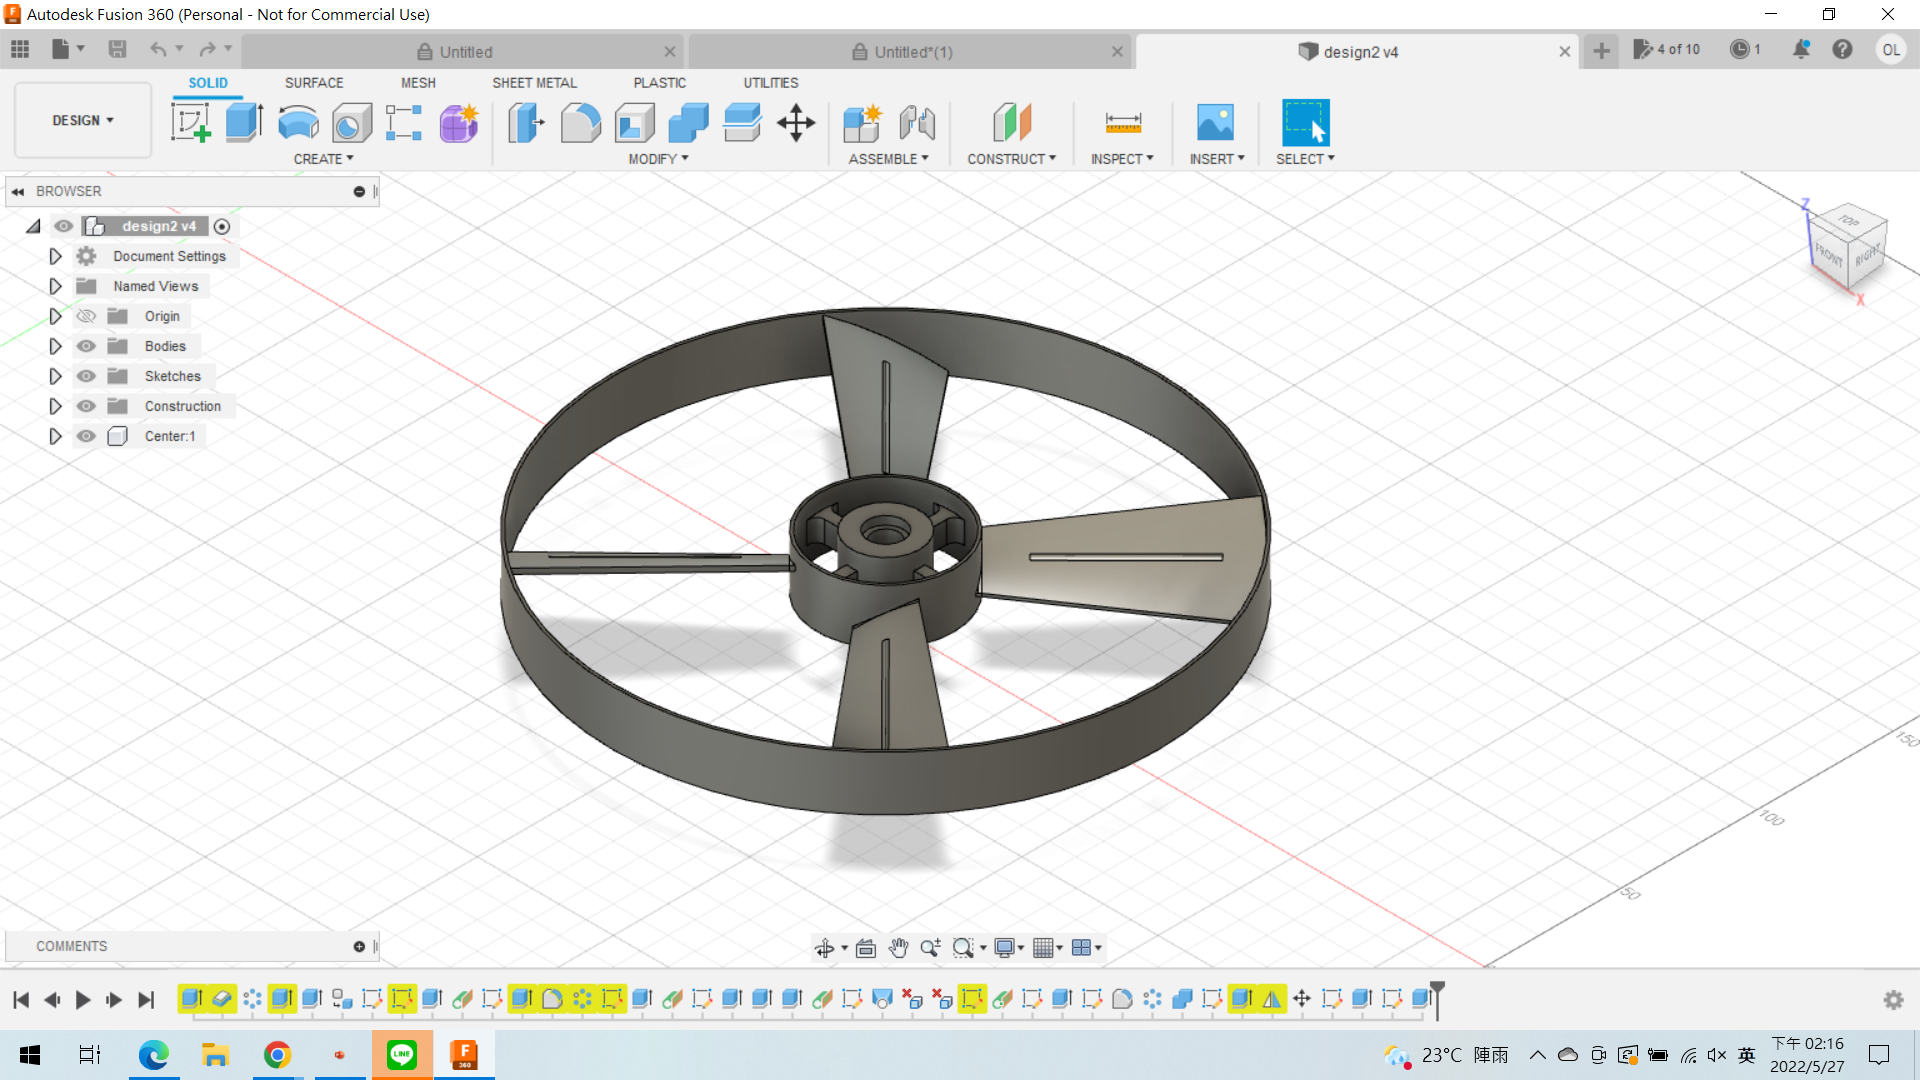Select the Create Sketch tool

pos(190,123)
